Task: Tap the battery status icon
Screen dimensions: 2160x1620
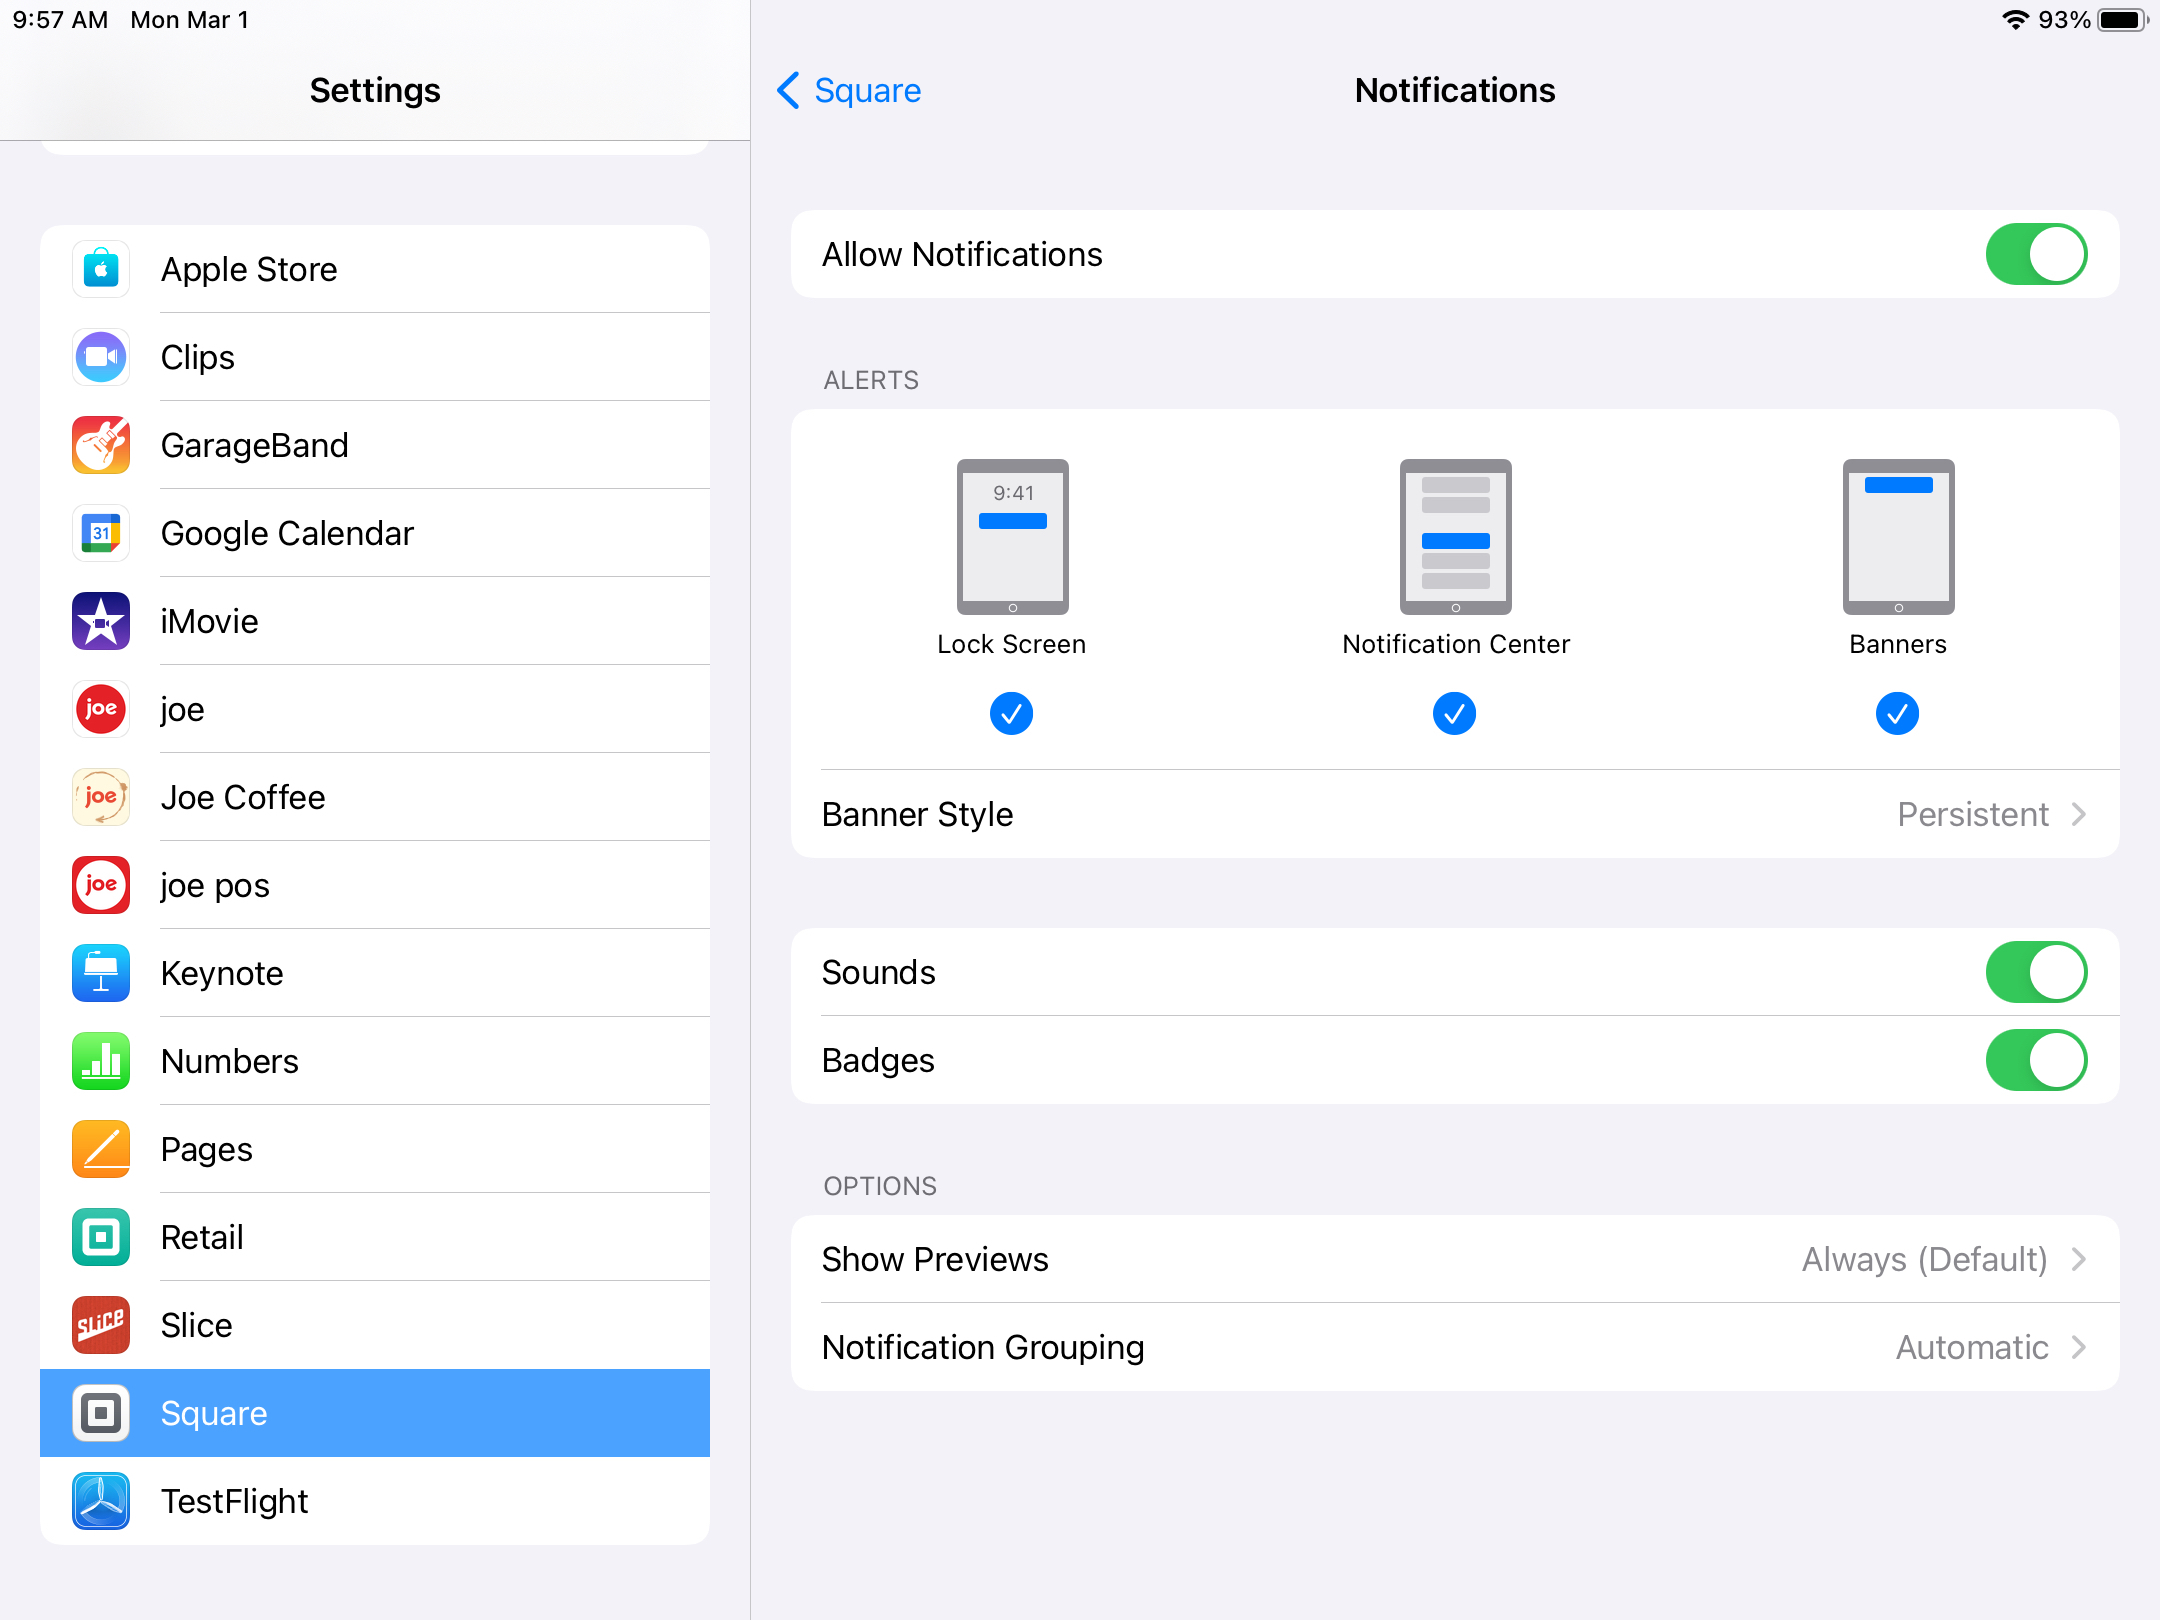Action: [2122, 20]
